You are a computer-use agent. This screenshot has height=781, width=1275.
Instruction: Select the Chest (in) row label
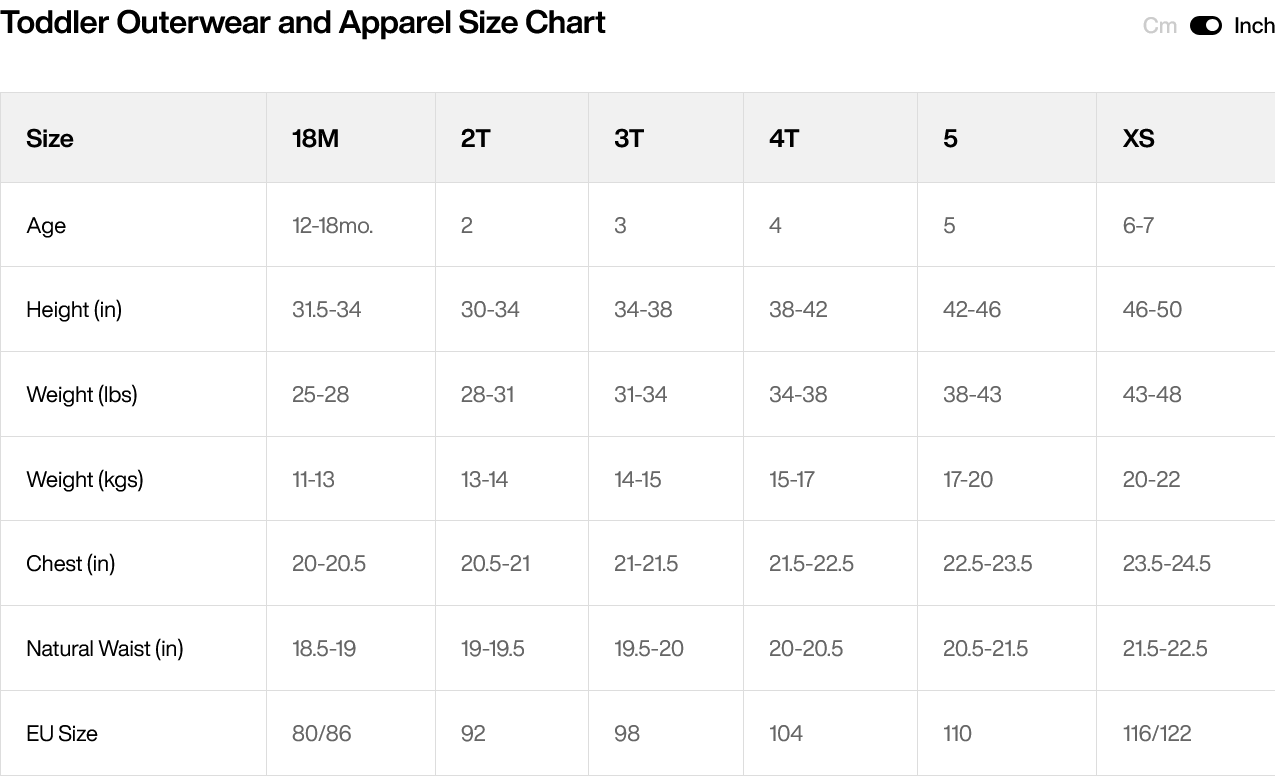coord(70,564)
